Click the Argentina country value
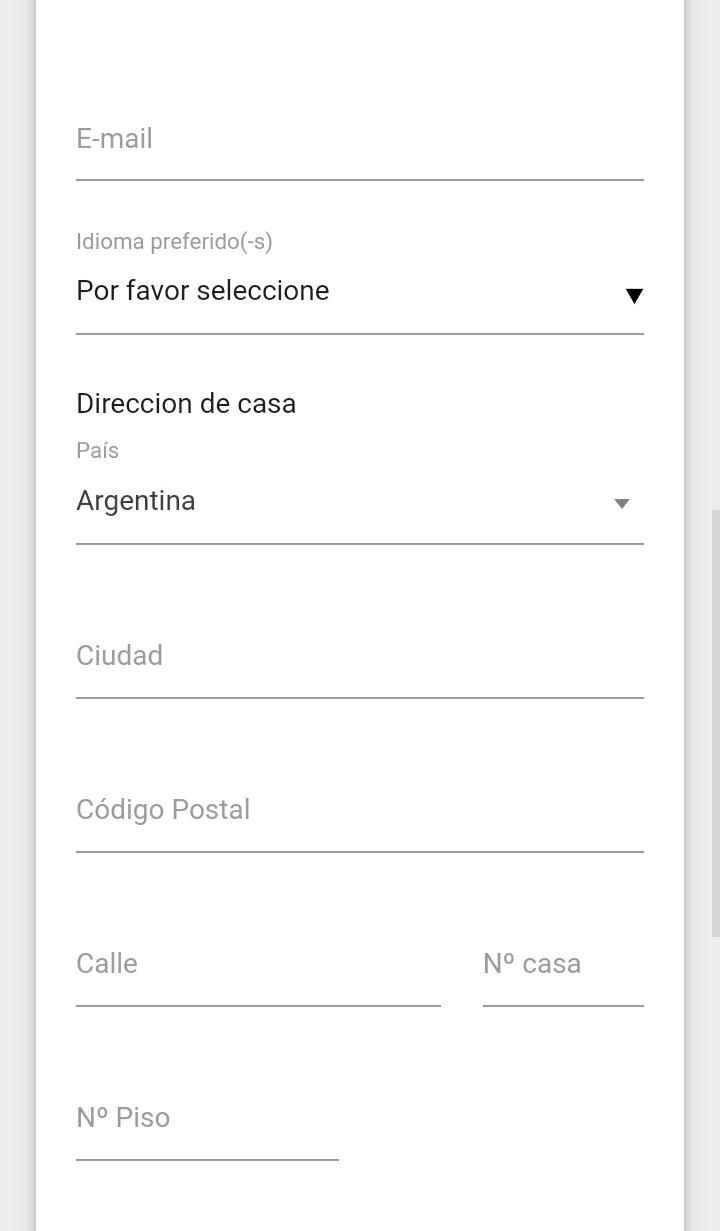This screenshot has height=1231, width=720. coord(136,501)
